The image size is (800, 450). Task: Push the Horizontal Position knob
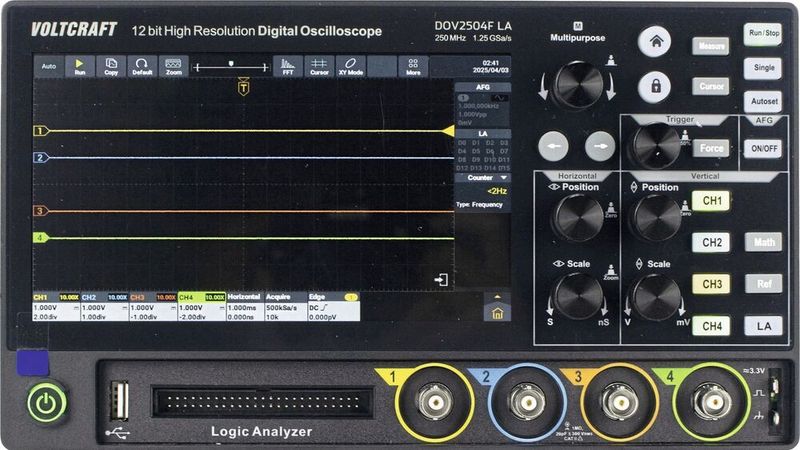click(578, 218)
